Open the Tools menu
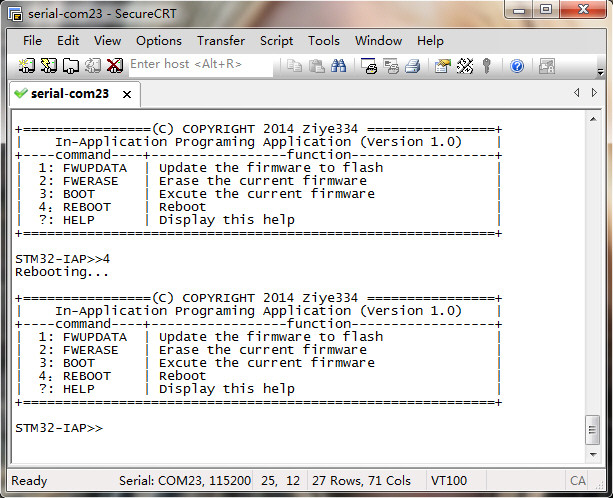The width and height of the screenshot is (613, 498). [324, 41]
